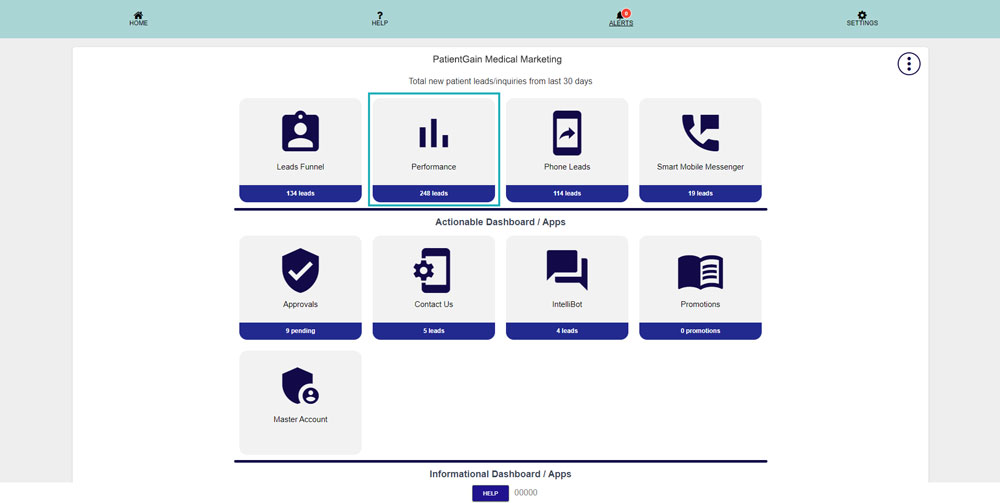Click the Contact Us label

click(434, 305)
